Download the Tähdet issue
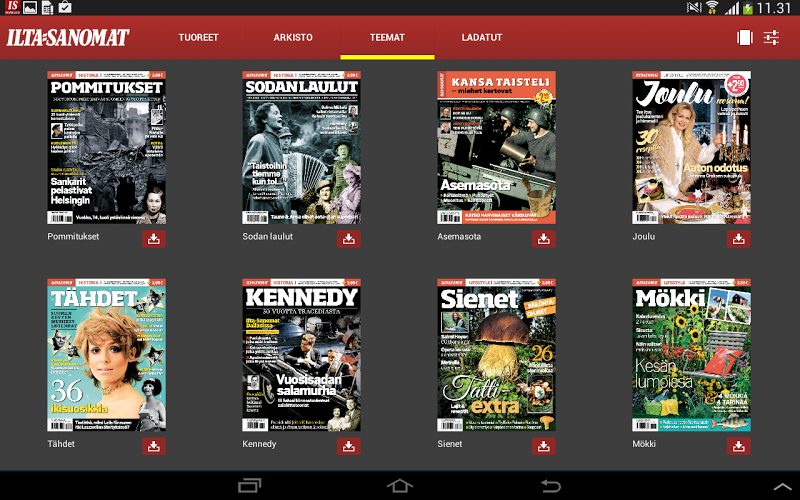This screenshot has width=800, height=500. [x=154, y=446]
